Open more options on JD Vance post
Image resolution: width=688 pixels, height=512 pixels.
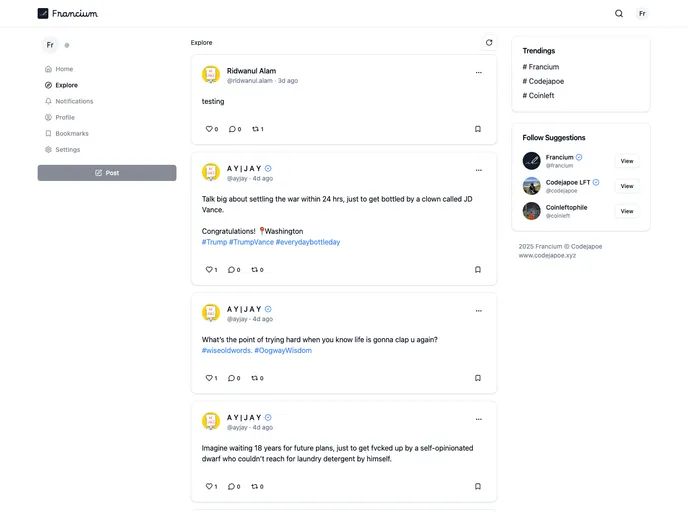click(x=478, y=170)
